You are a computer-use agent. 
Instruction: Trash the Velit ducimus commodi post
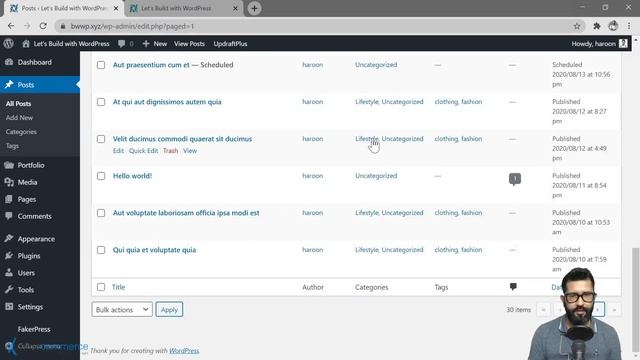[170, 151]
